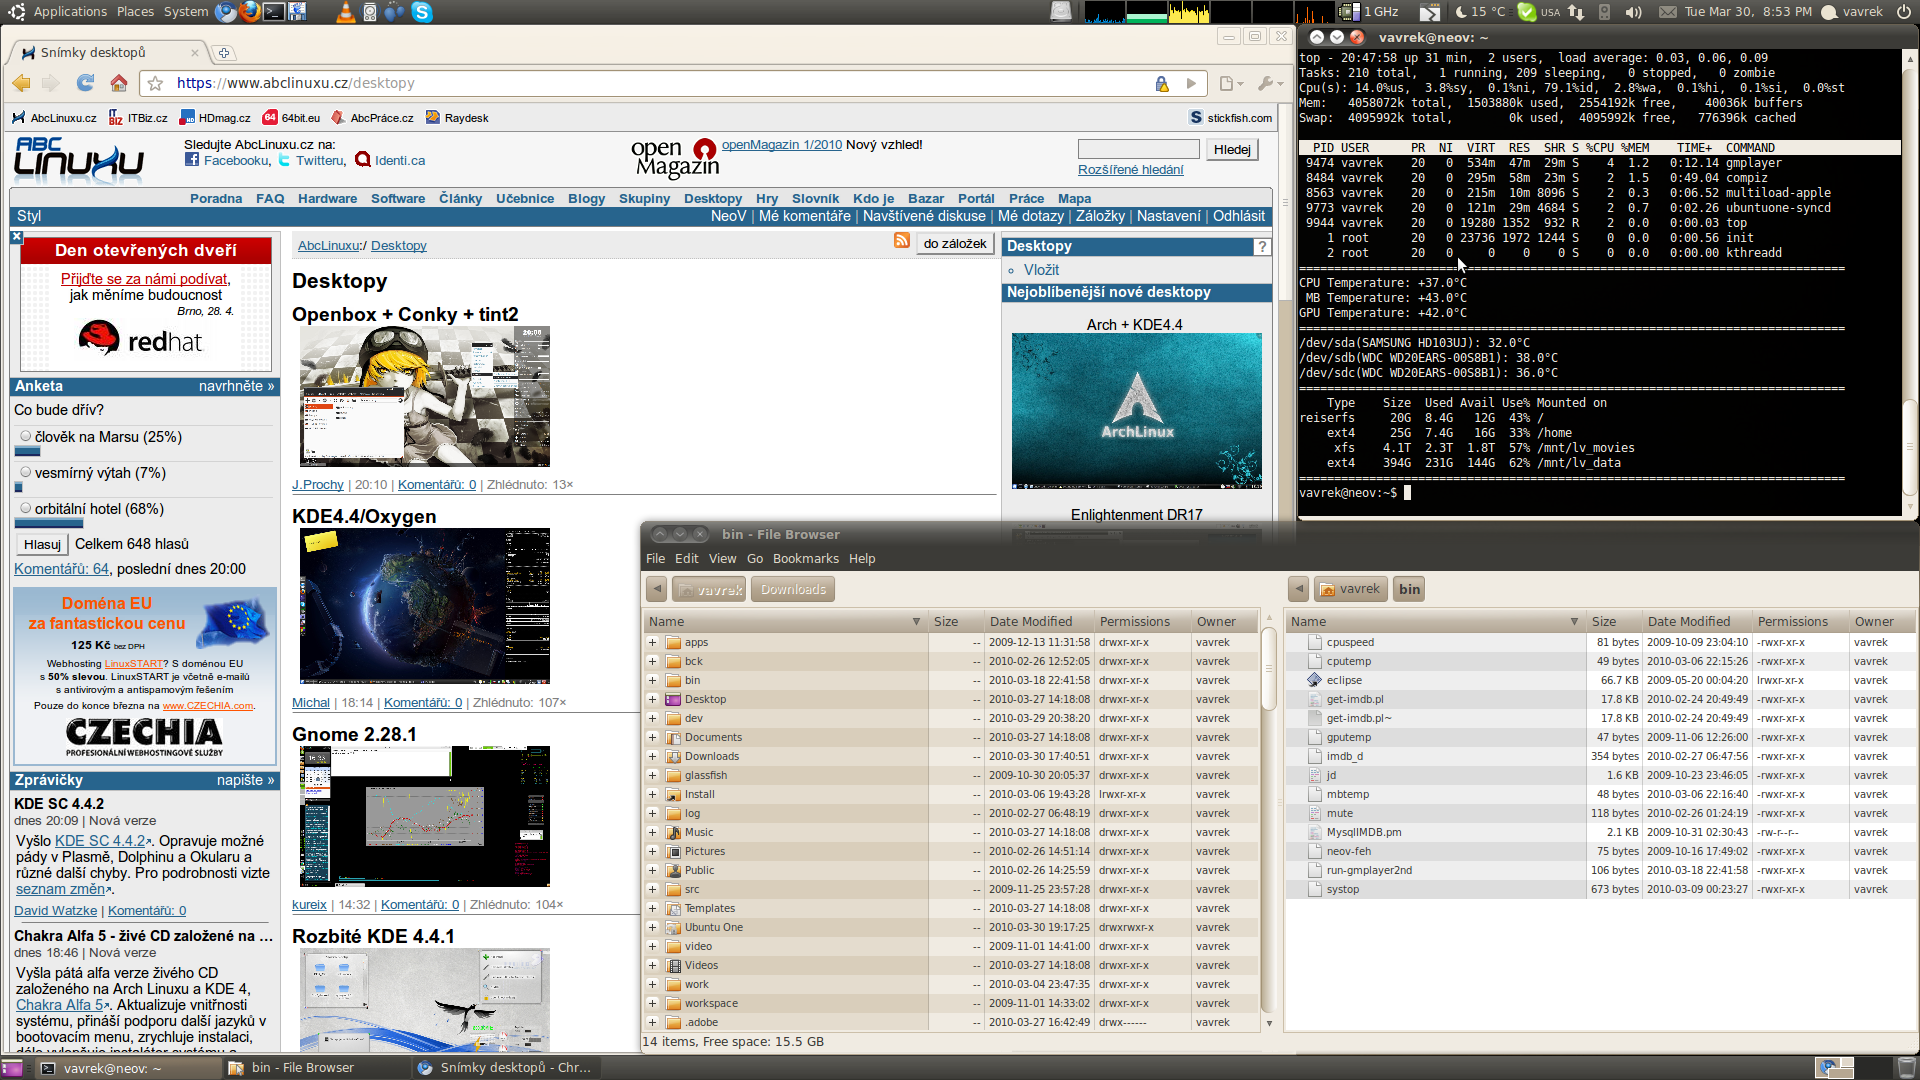Close the Red Hat advertisement with X

click(x=17, y=237)
